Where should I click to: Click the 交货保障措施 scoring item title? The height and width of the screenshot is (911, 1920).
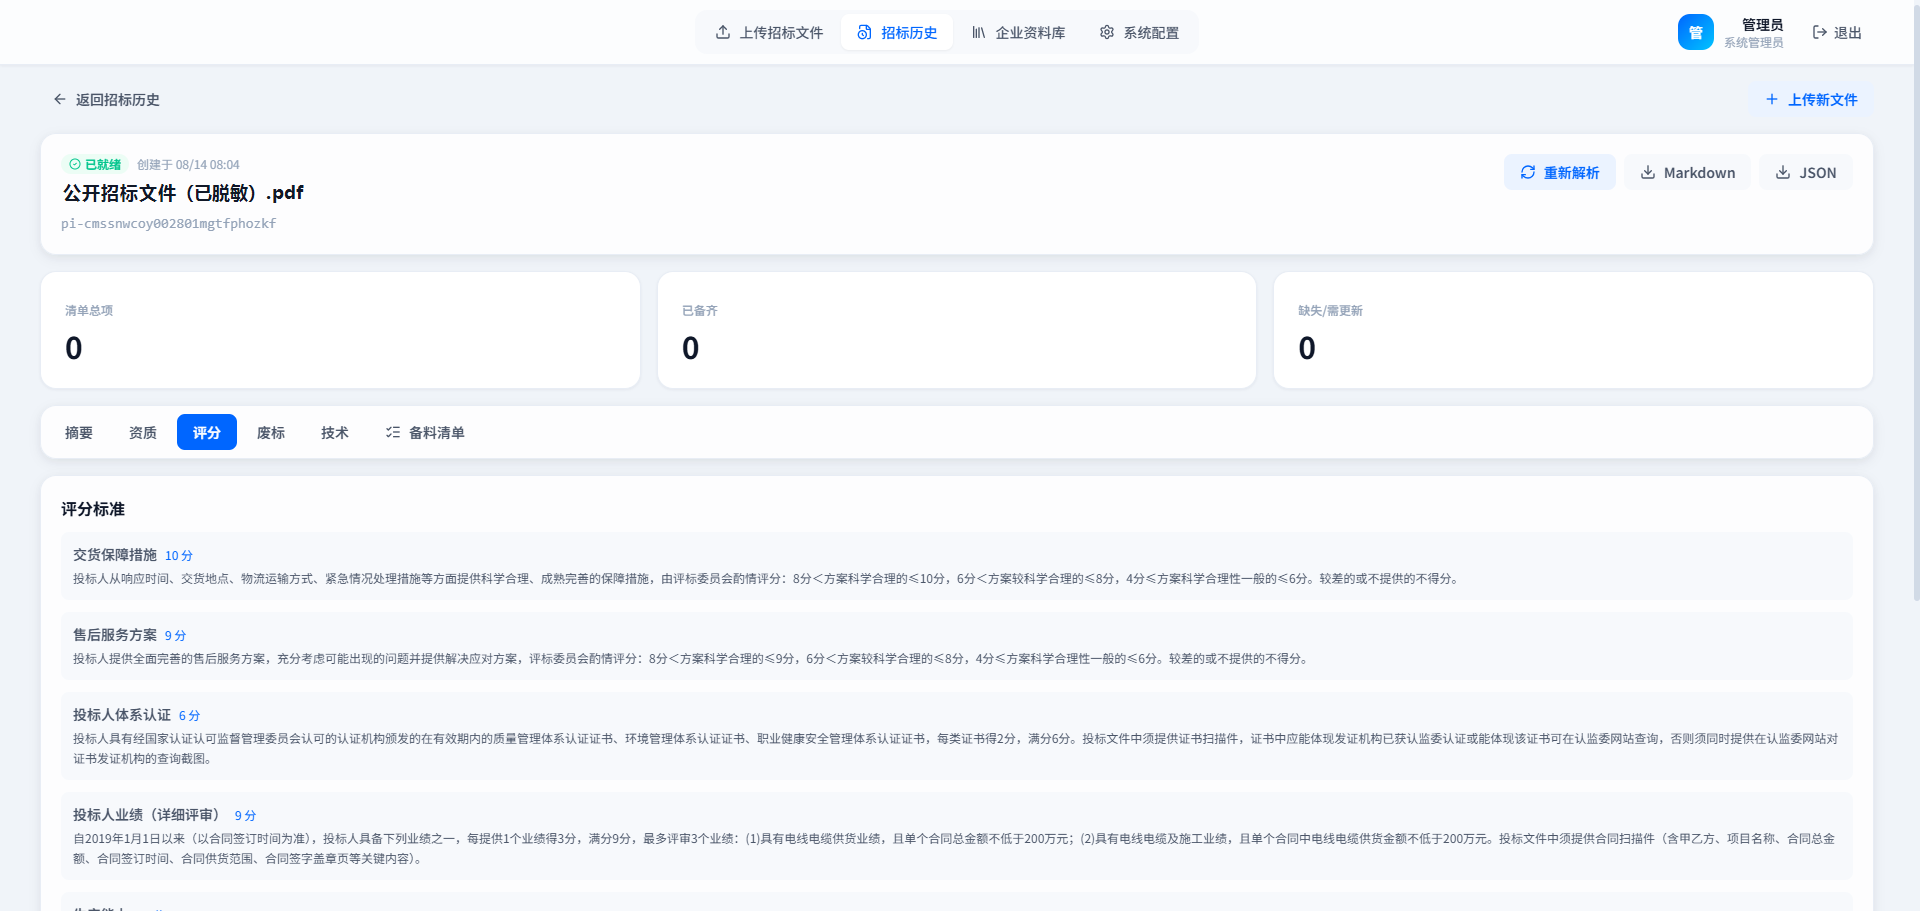tap(115, 555)
